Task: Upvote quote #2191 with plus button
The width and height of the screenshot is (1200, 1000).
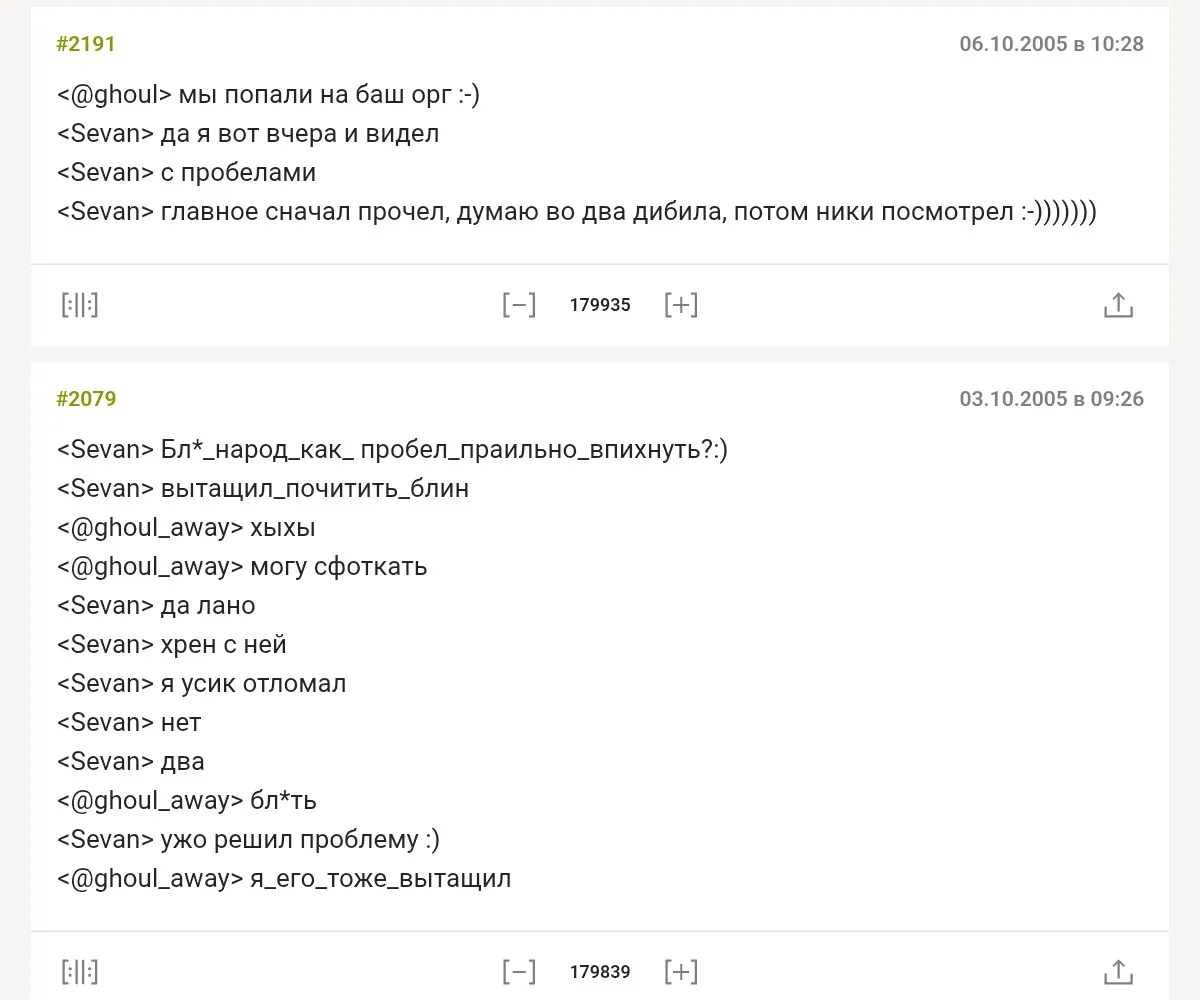Action: tap(681, 305)
